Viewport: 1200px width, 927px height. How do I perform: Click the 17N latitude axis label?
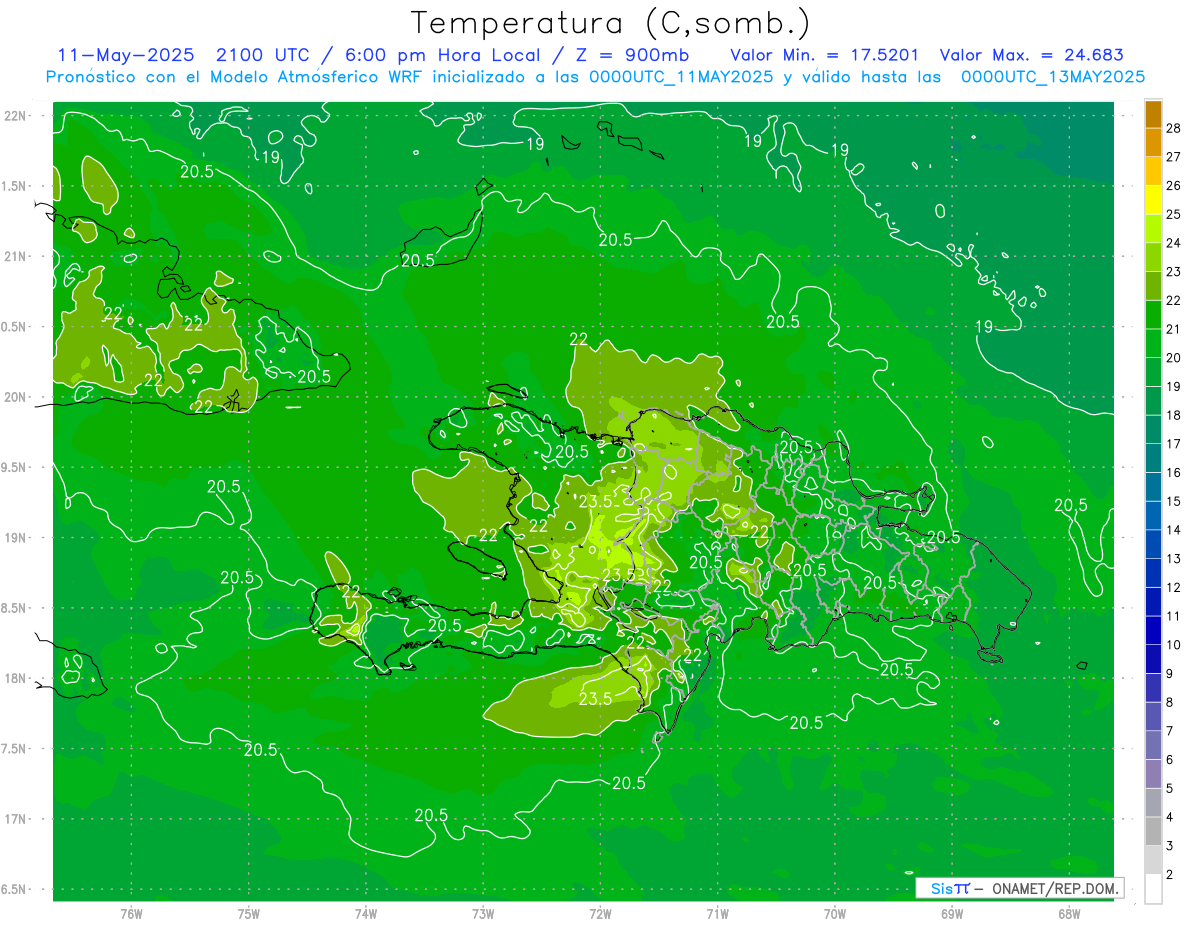click(15, 820)
